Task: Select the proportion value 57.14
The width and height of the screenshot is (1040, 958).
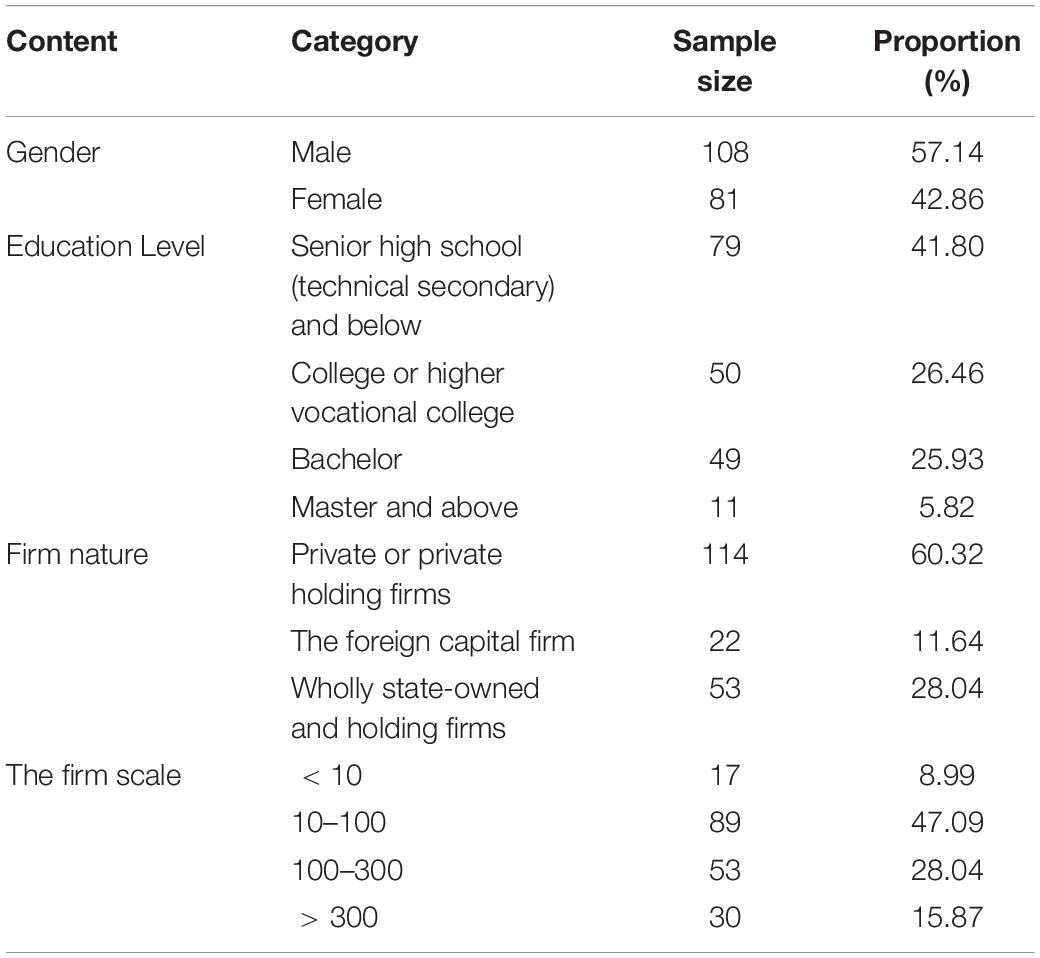Action: pyautogui.click(x=946, y=153)
